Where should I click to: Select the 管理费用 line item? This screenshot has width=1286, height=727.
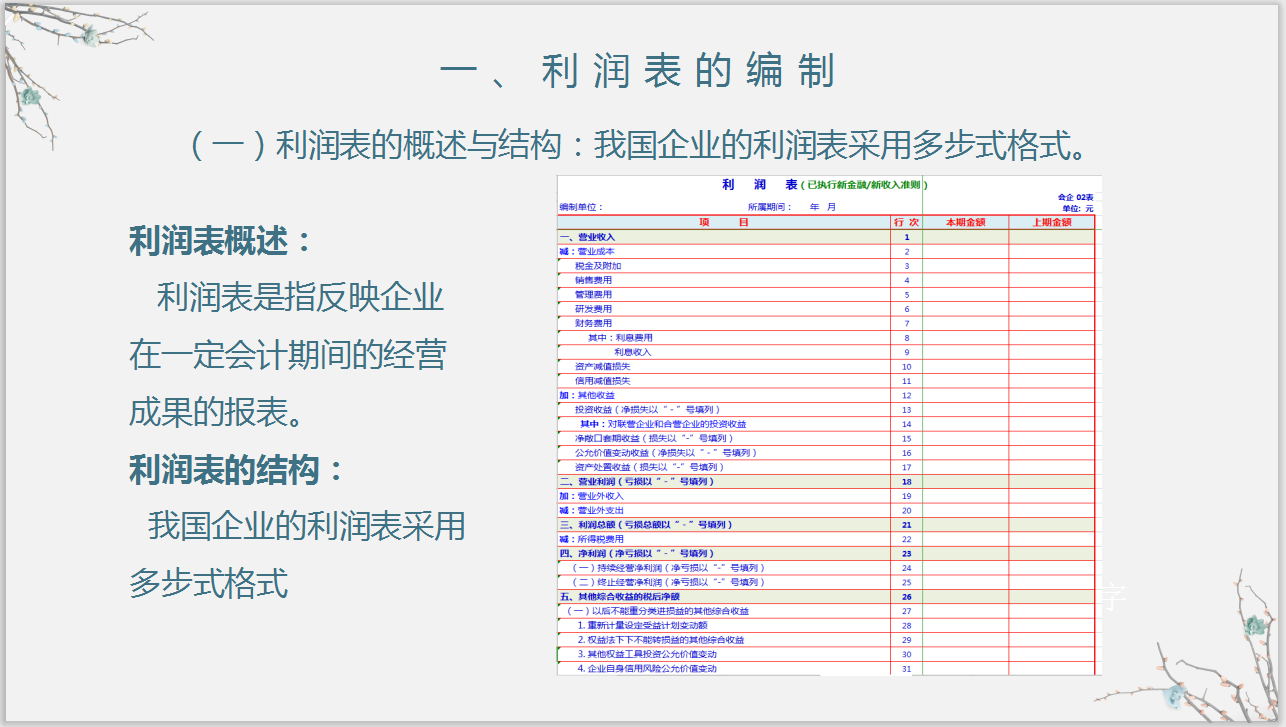click(x=620, y=295)
